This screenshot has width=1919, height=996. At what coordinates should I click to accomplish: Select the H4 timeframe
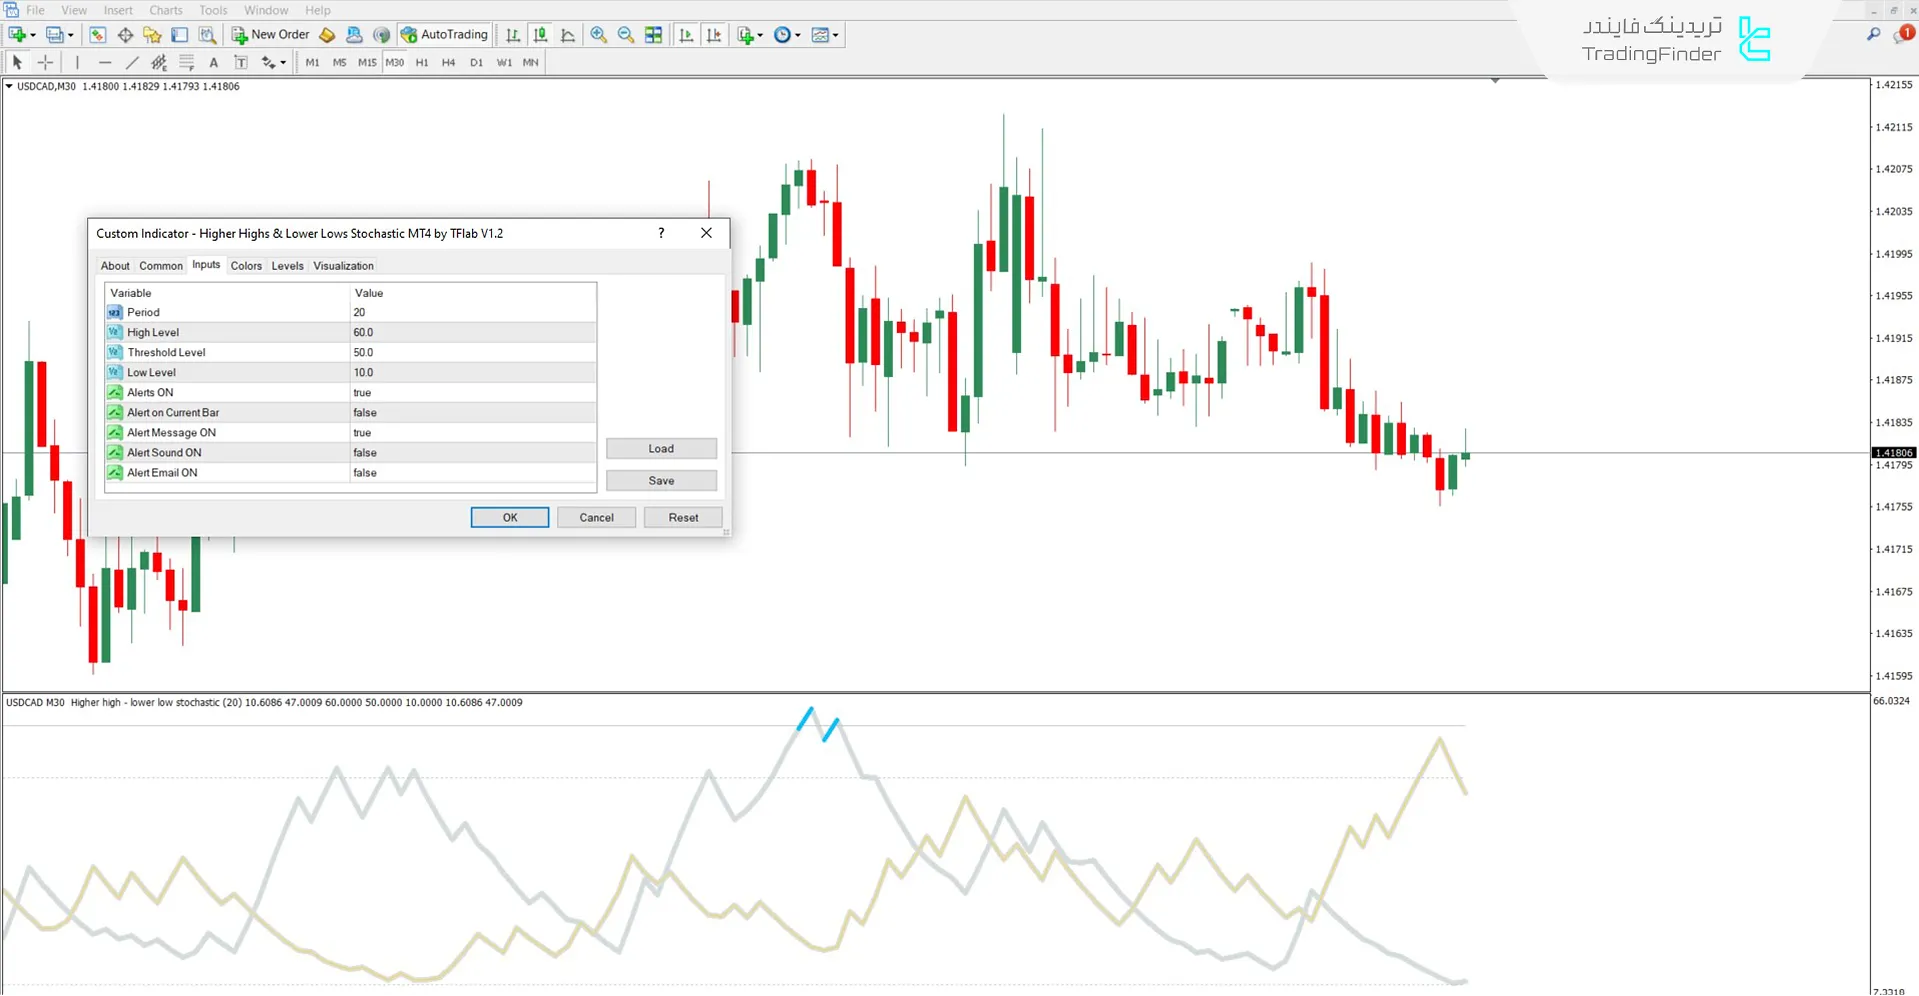(x=448, y=62)
